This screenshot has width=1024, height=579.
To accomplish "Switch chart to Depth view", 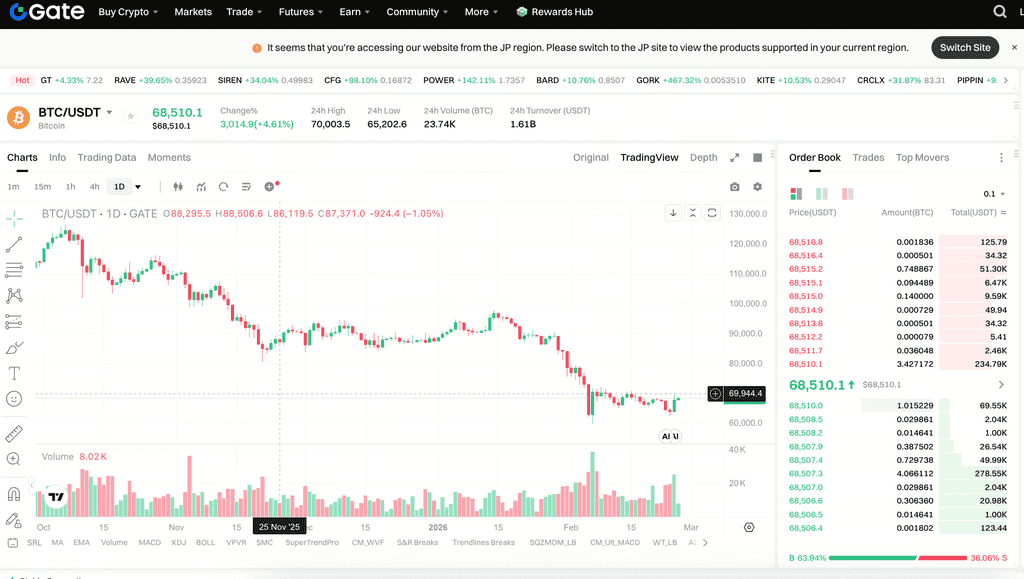I will (703, 157).
